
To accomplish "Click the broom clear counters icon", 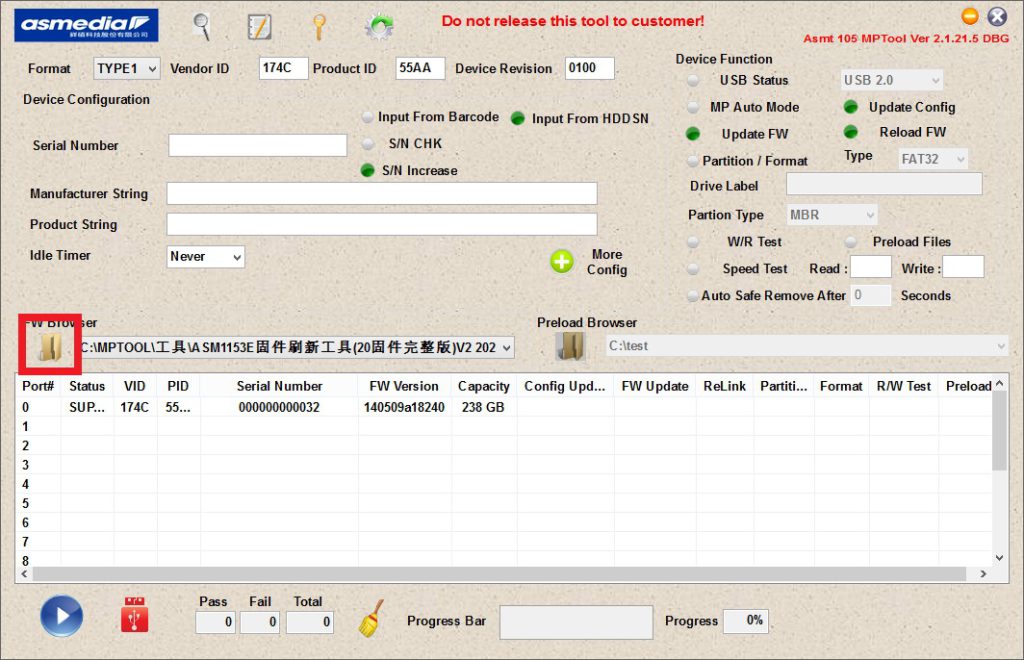I will click(x=371, y=618).
